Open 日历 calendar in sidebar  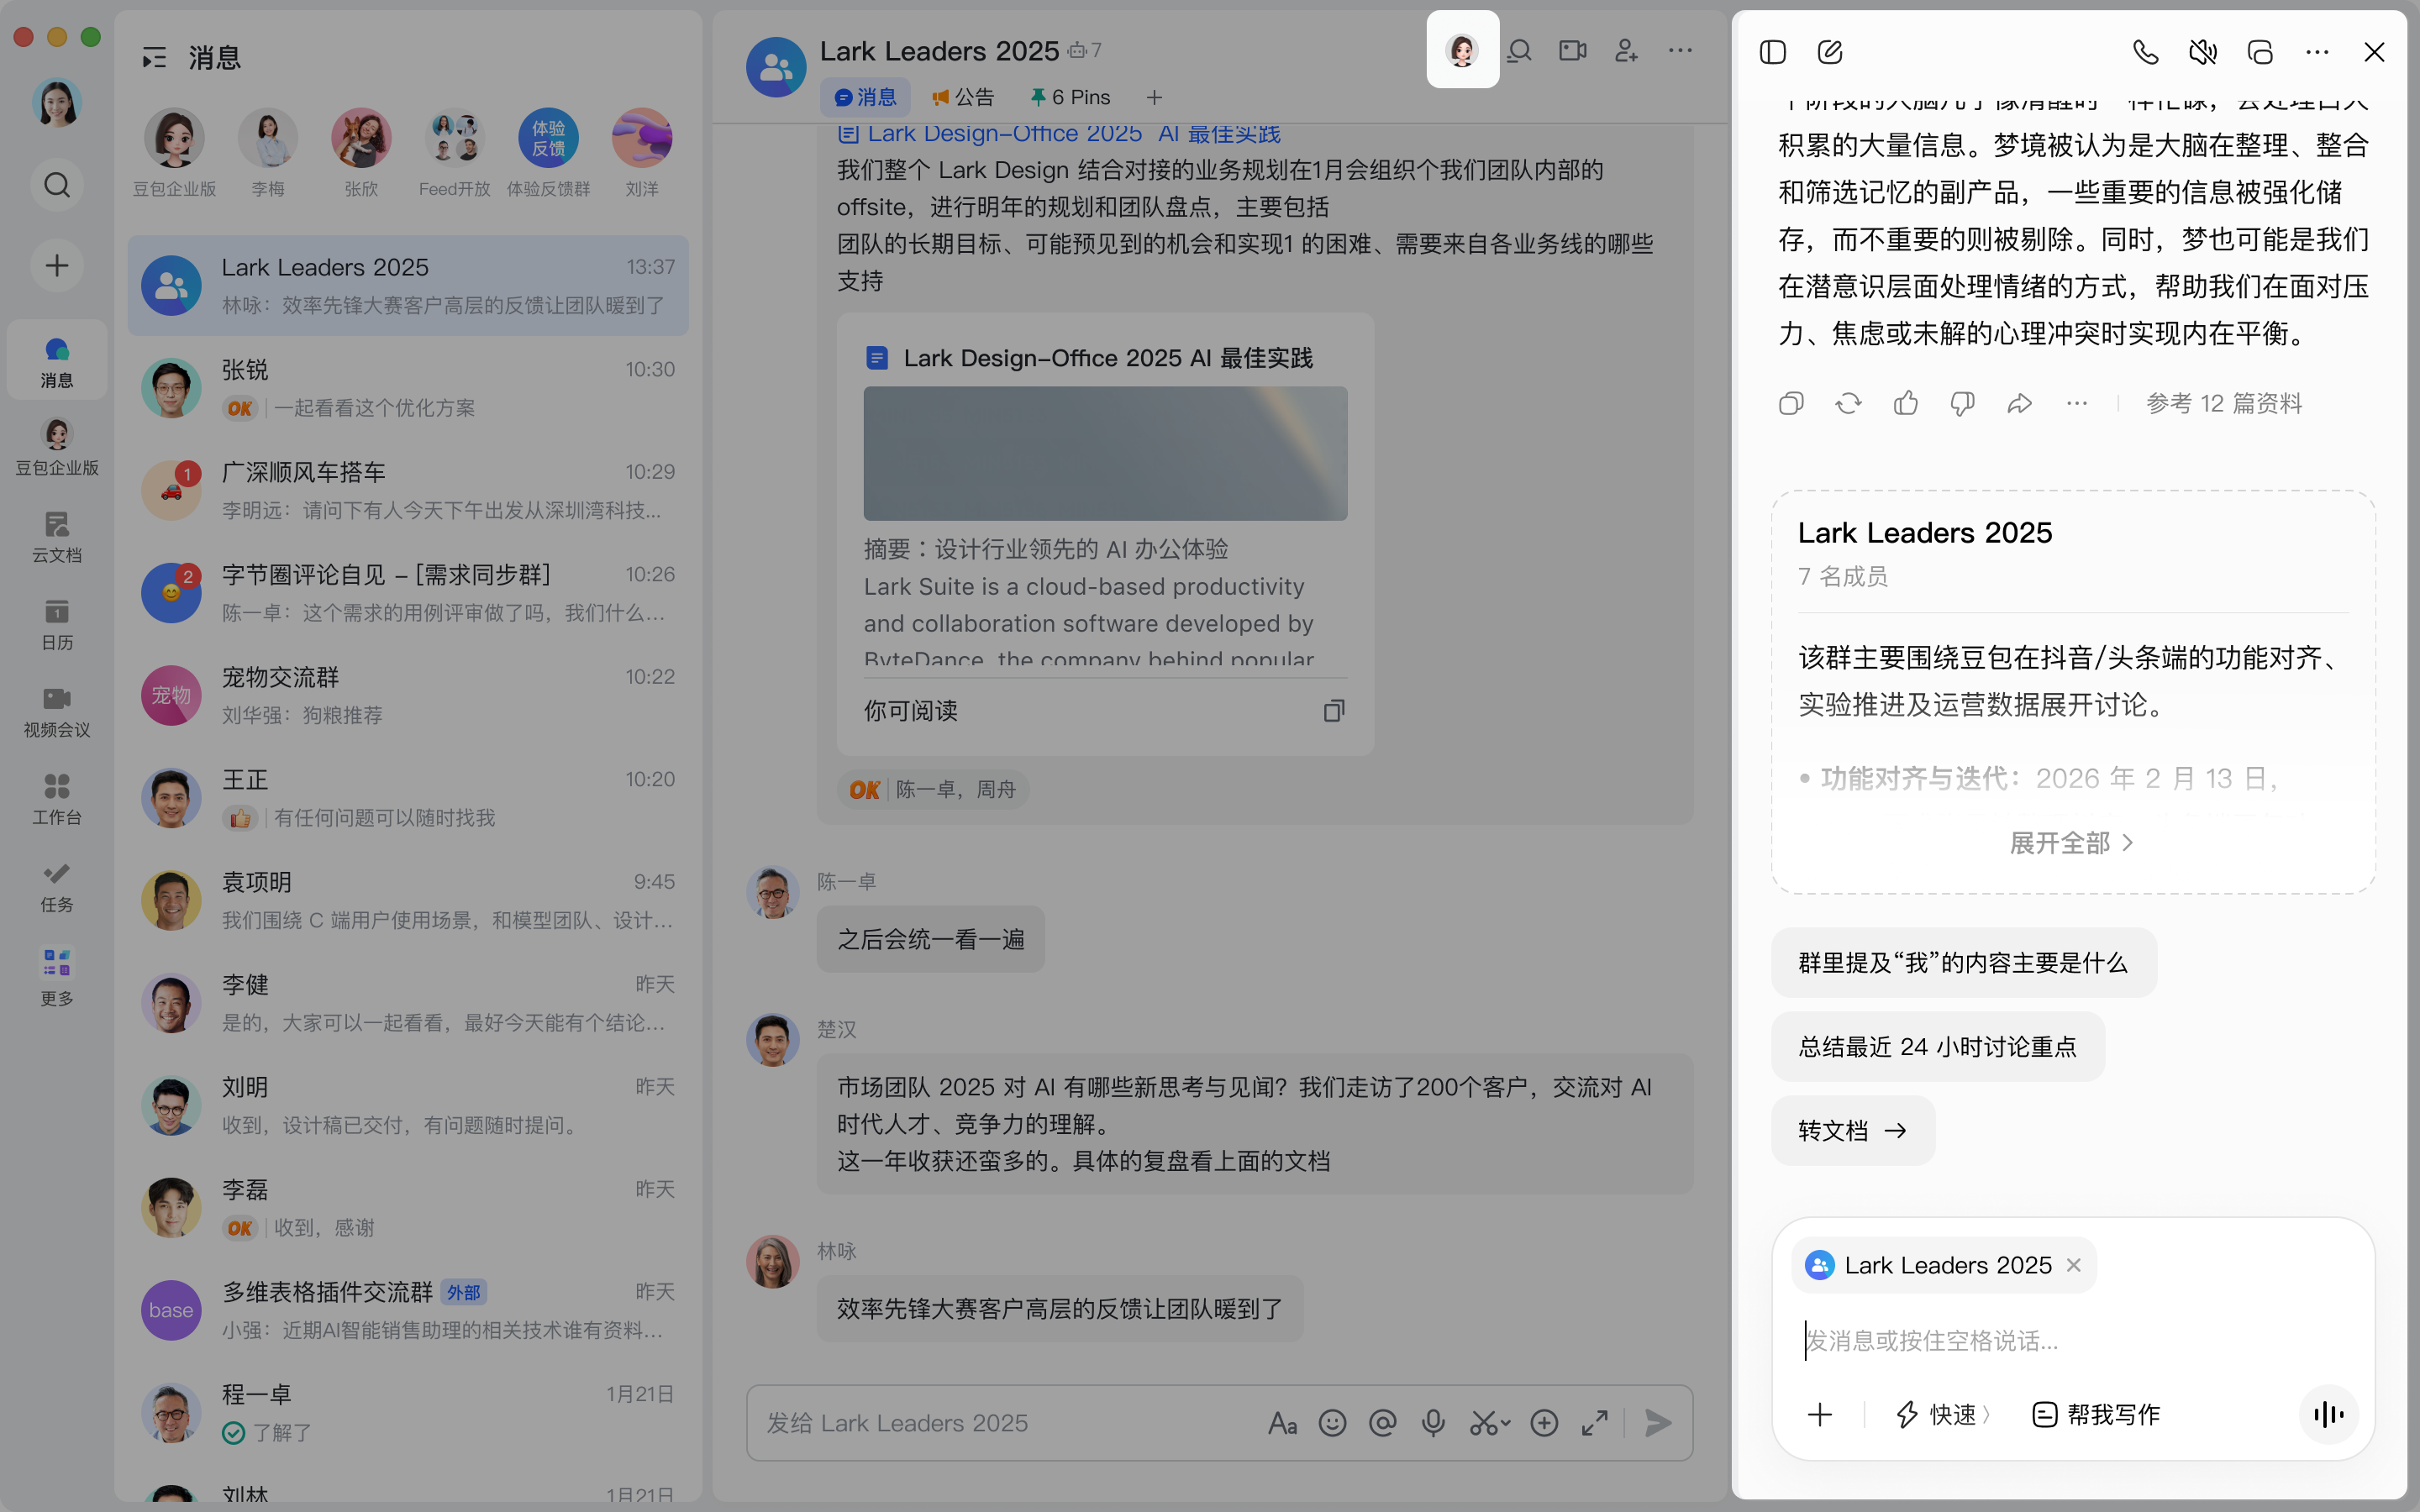tap(57, 624)
